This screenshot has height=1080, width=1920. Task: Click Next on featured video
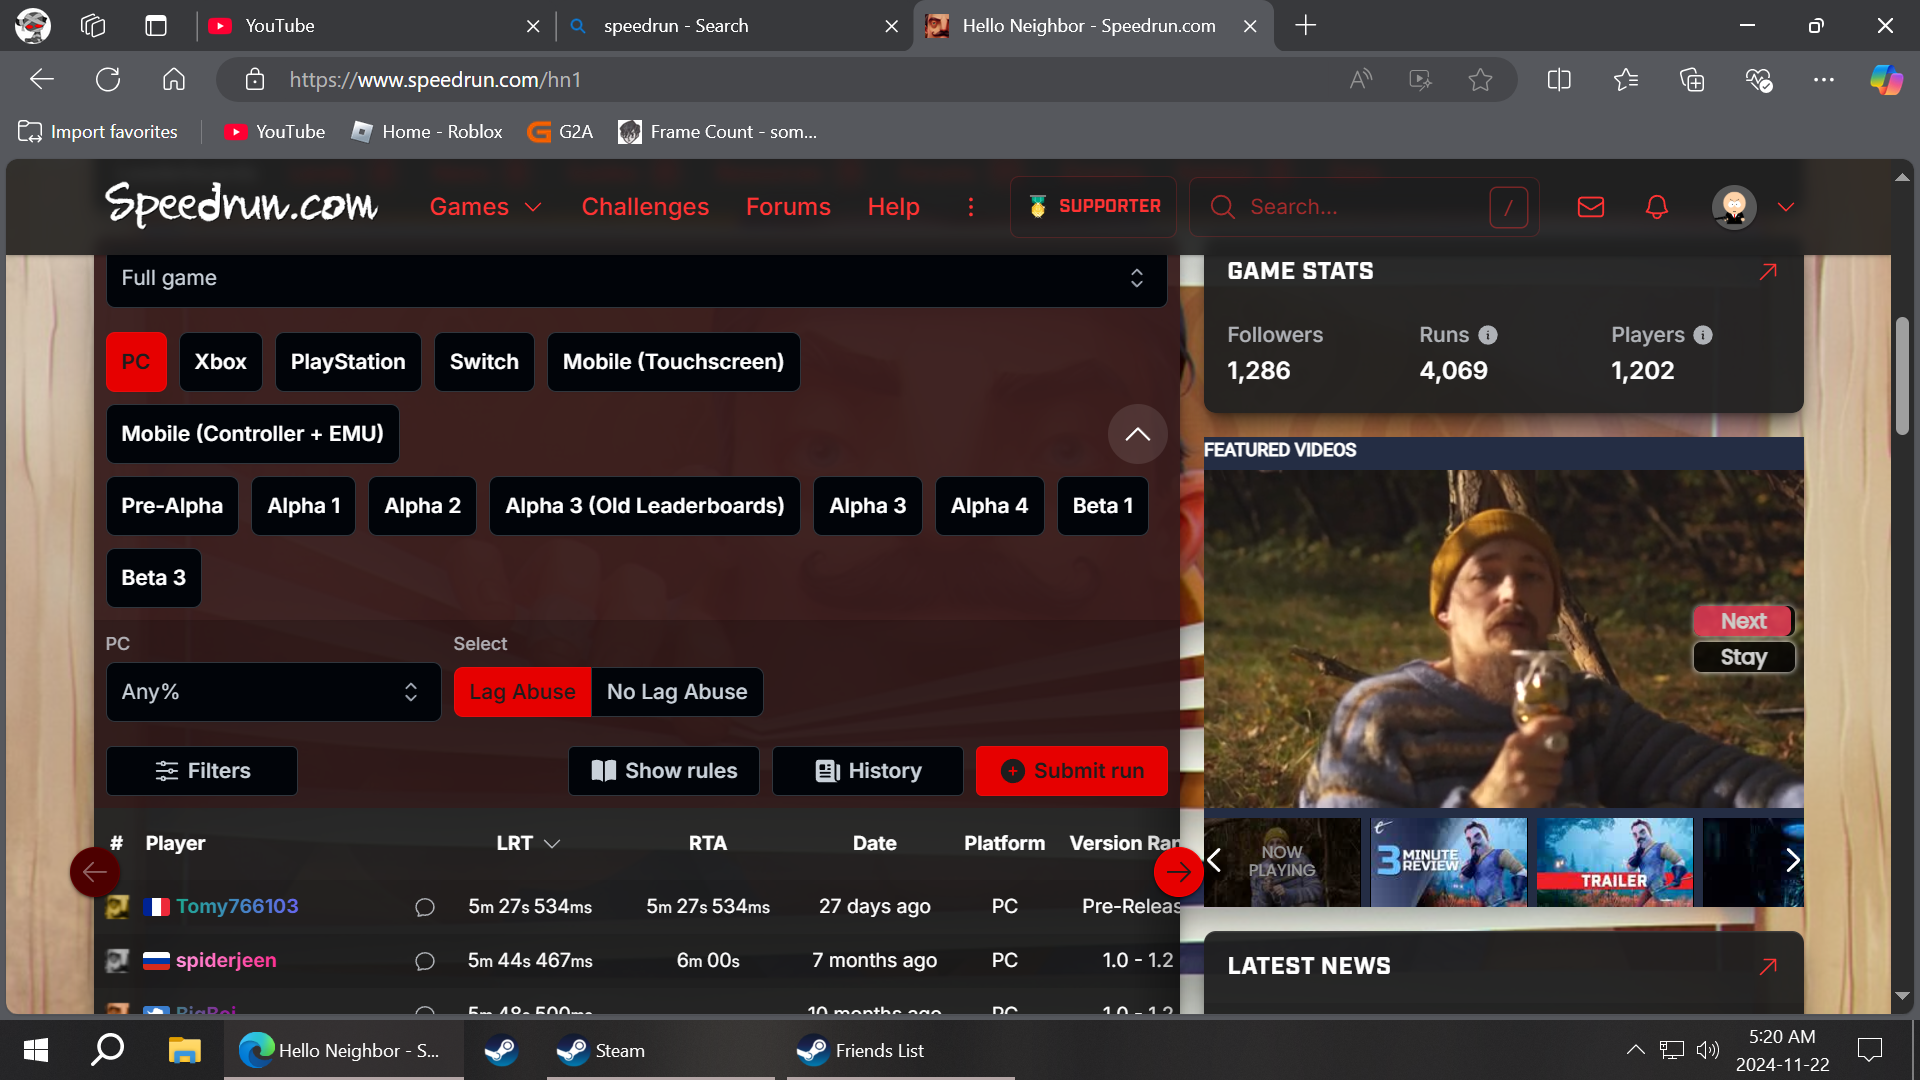coord(1743,621)
